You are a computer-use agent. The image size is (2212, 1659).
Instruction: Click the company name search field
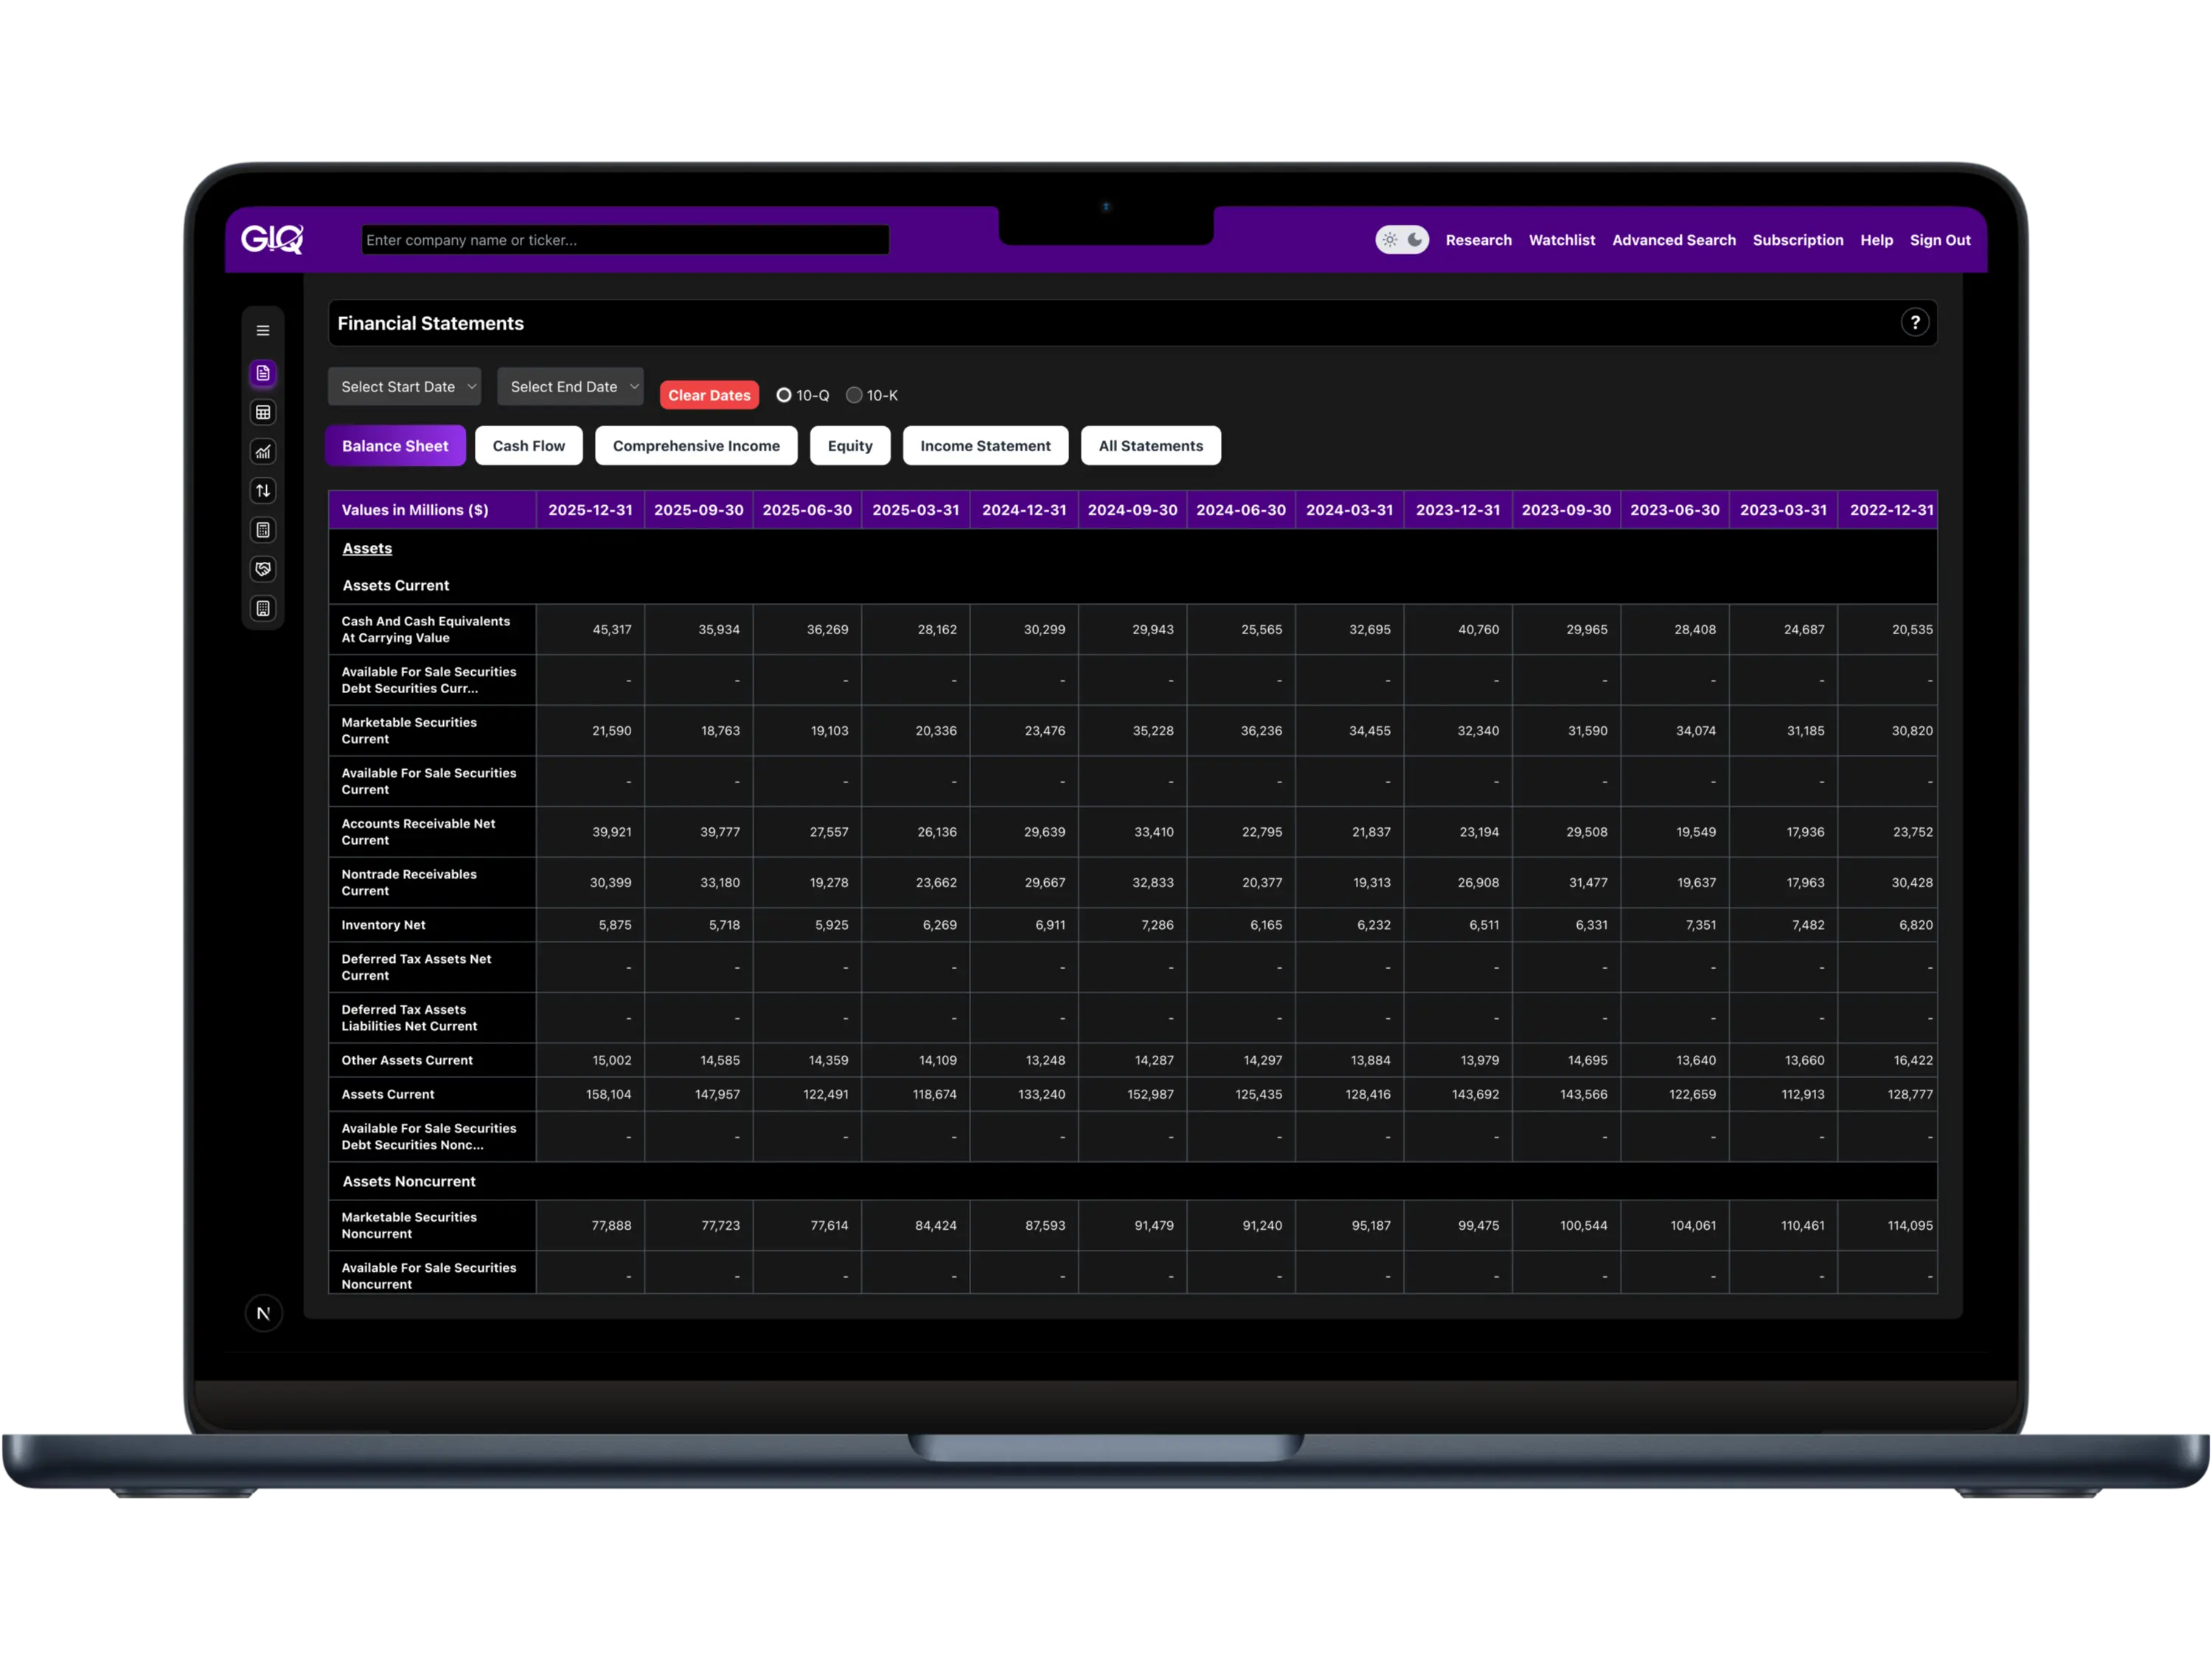[x=625, y=240]
